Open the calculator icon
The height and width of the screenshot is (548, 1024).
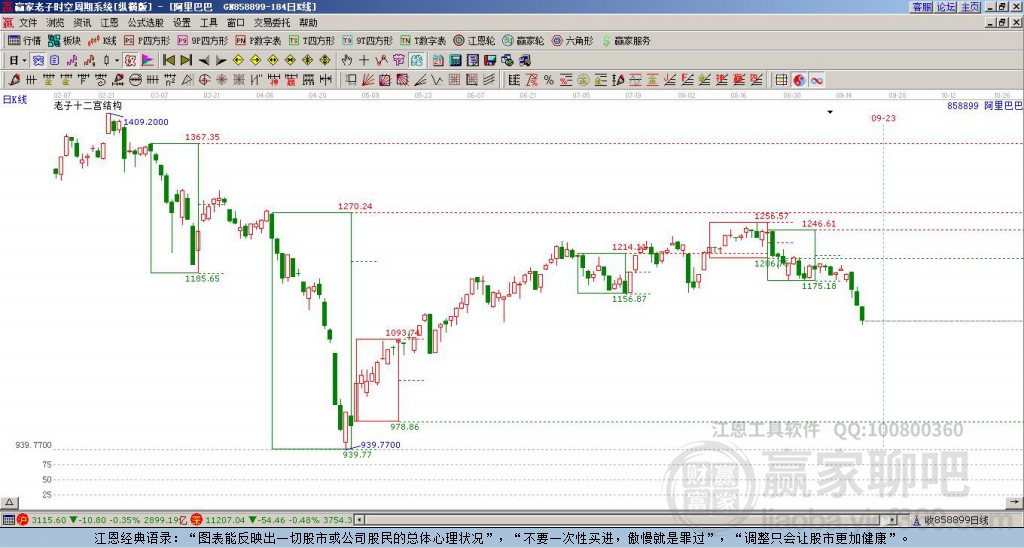[x=455, y=61]
